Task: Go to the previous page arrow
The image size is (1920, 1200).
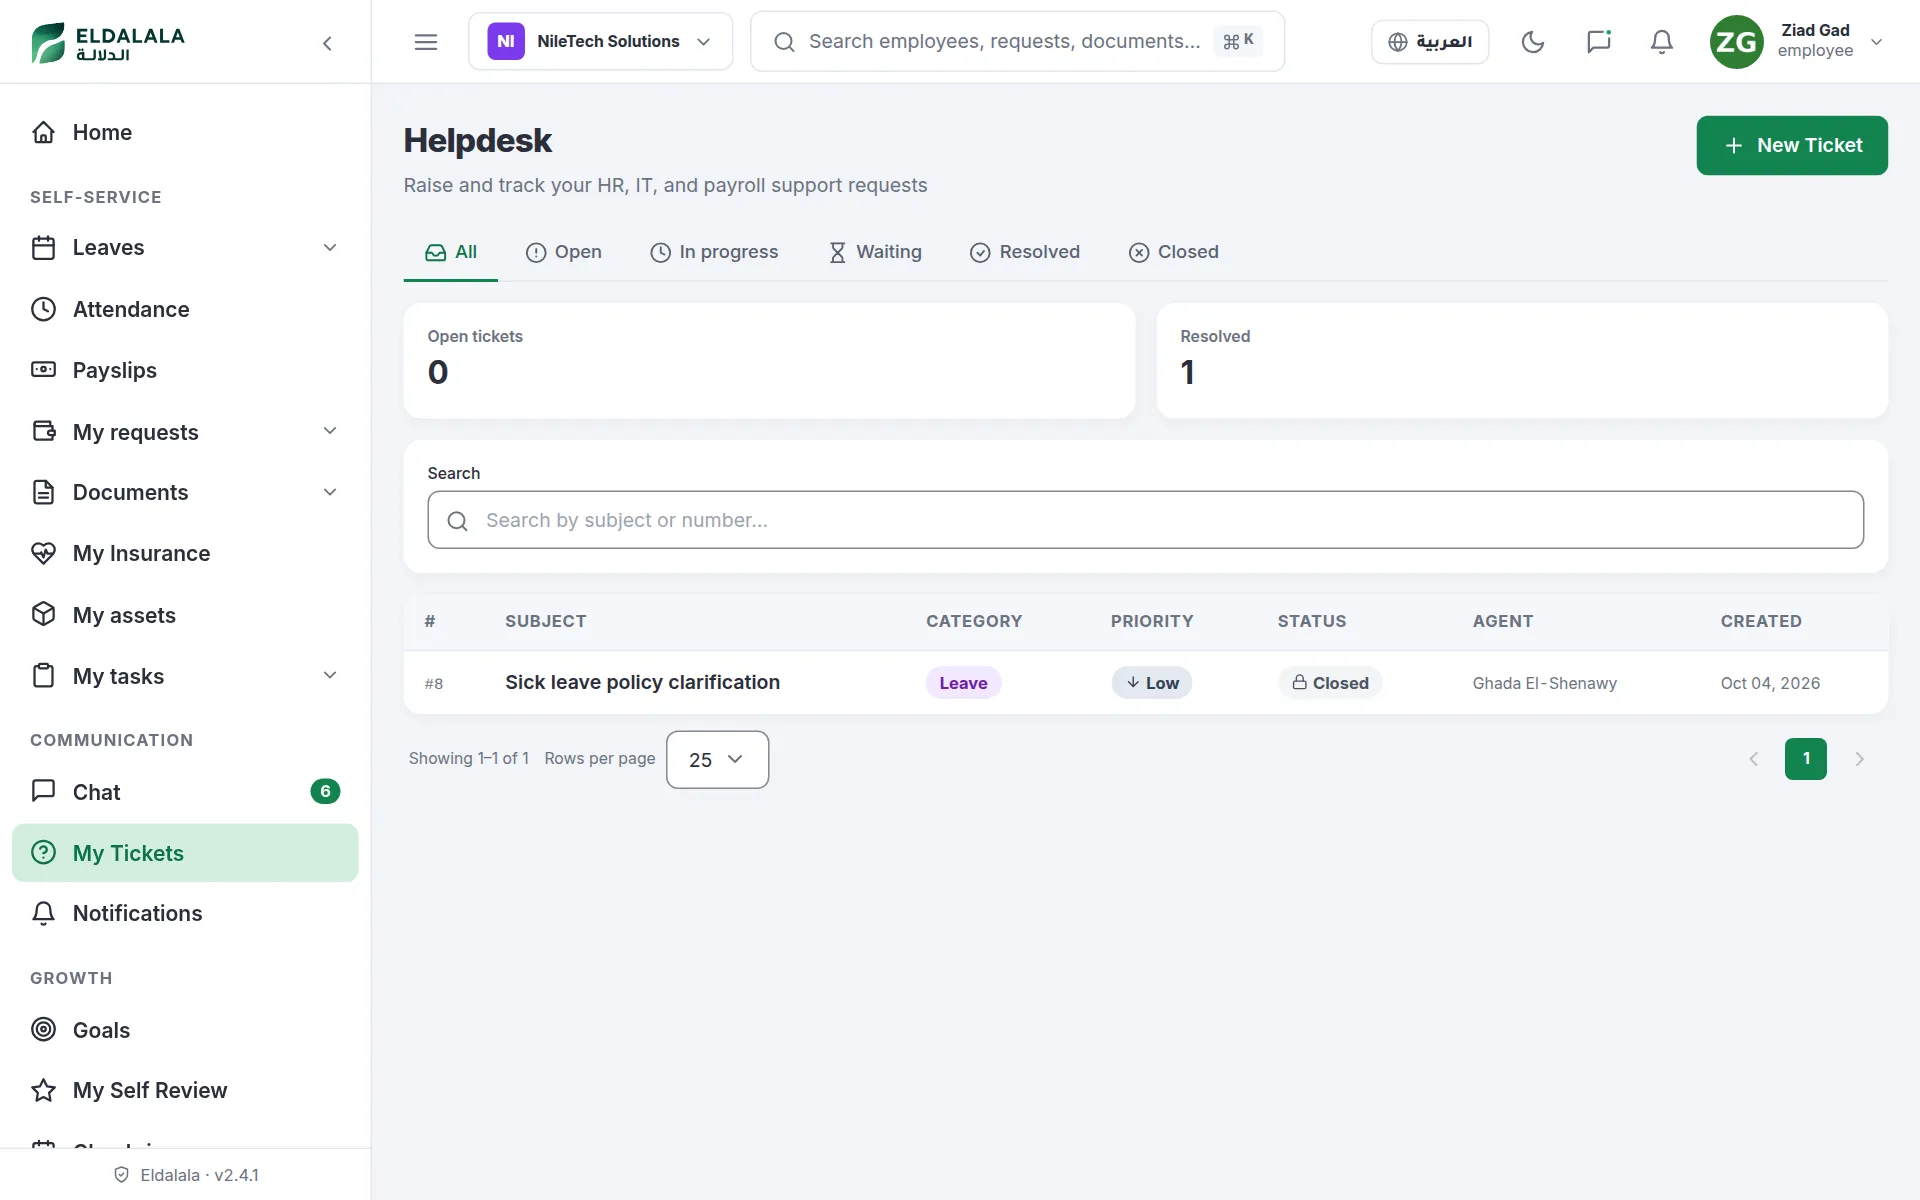Action: [x=1753, y=759]
